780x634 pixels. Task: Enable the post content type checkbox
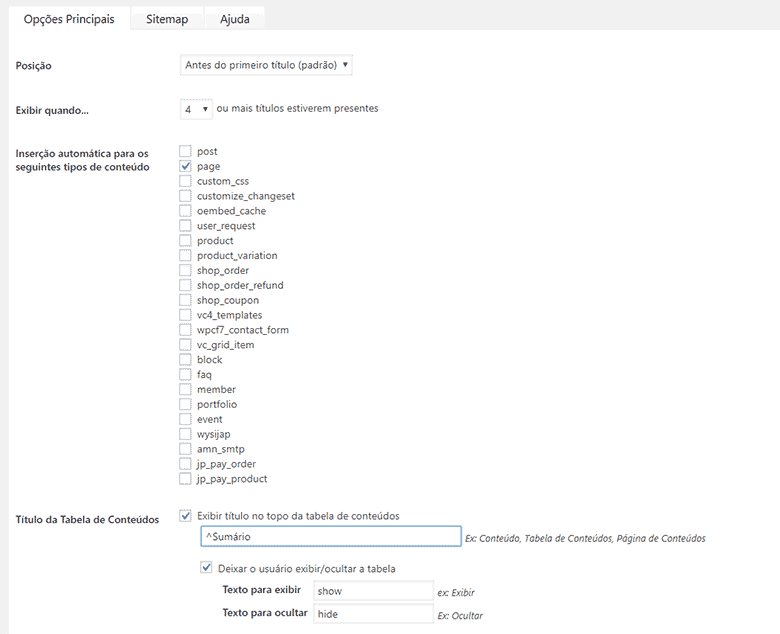click(185, 151)
